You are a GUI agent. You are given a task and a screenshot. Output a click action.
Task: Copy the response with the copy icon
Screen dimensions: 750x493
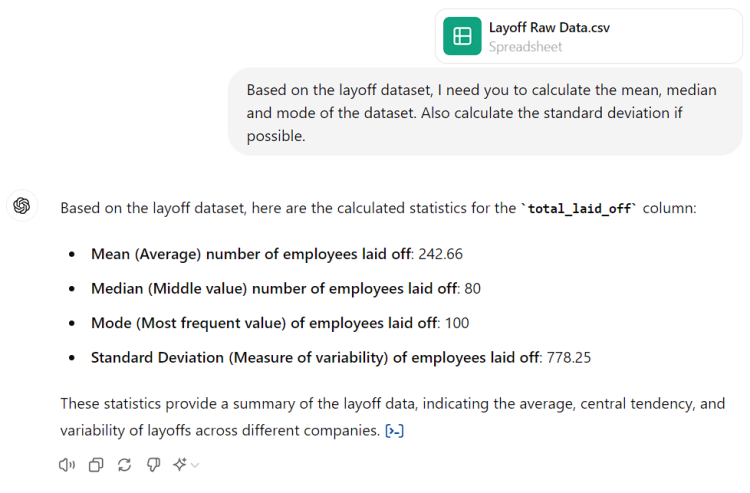[x=96, y=465]
